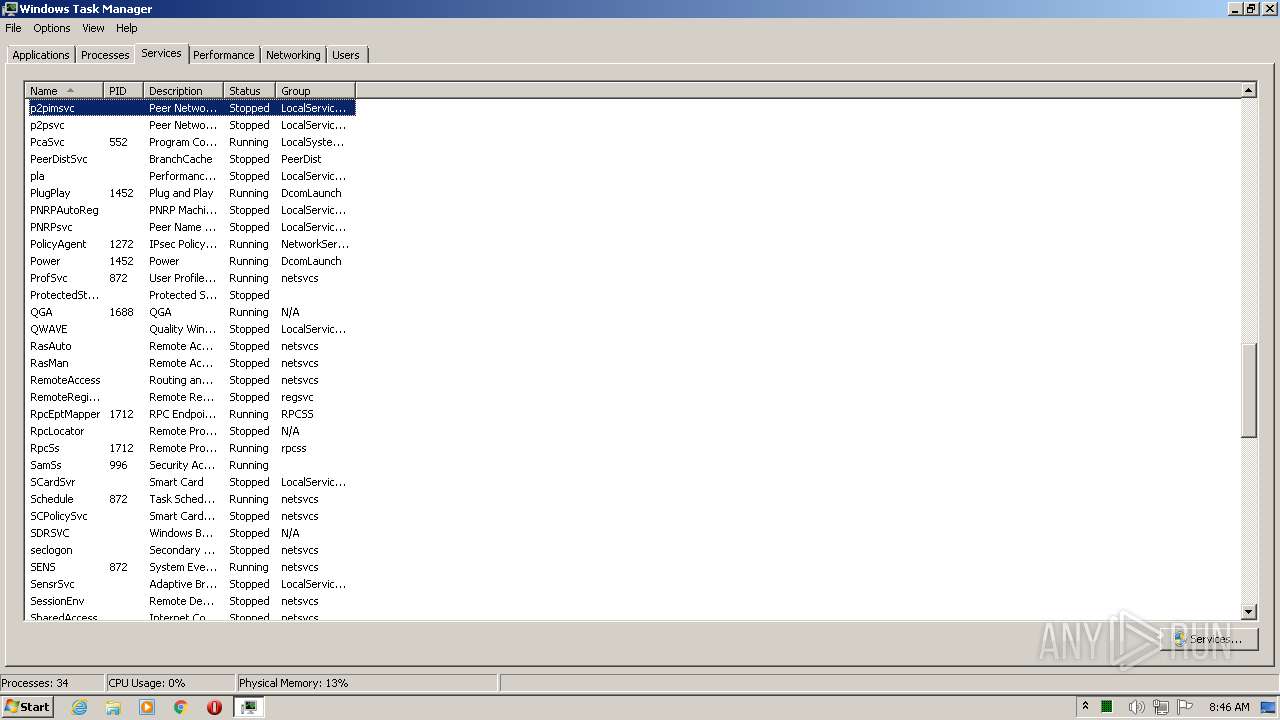Sort by the Status column header
This screenshot has height=720, width=1280.
[249, 91]
